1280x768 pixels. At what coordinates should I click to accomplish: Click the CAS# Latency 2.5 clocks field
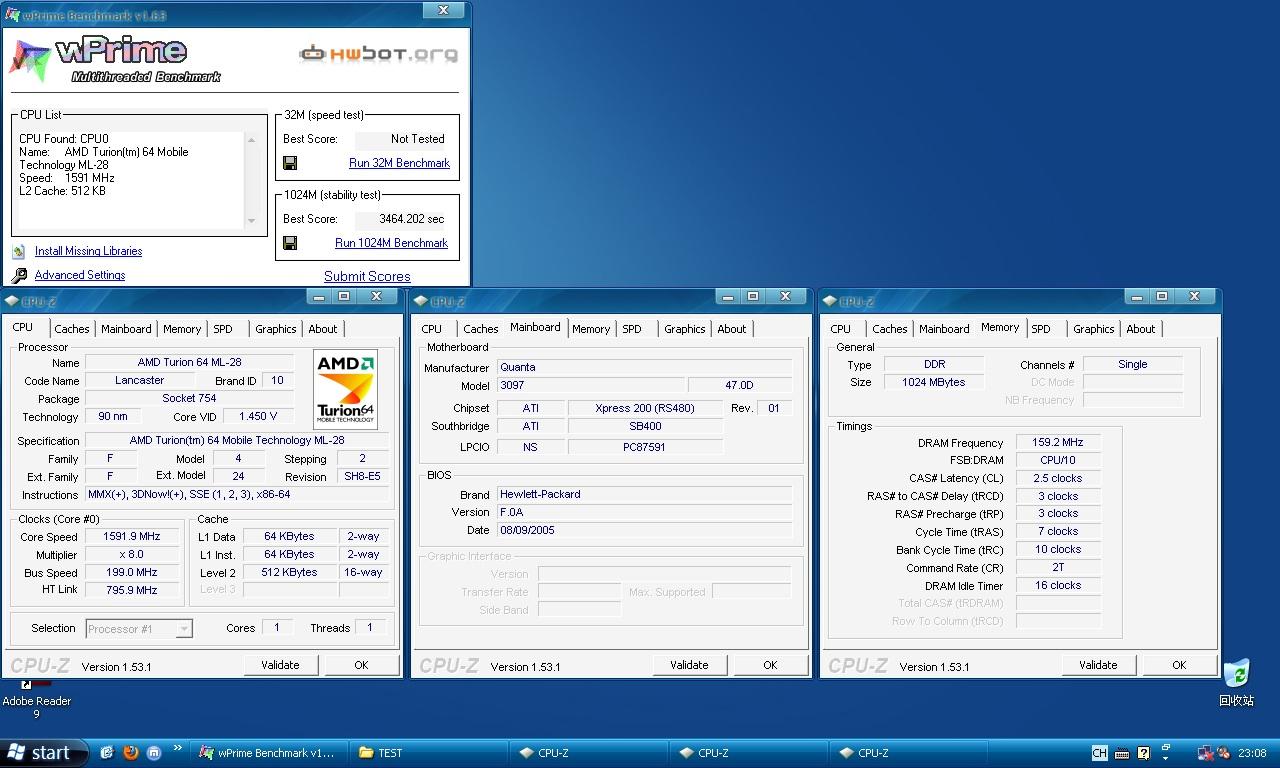pos(1058,478)
